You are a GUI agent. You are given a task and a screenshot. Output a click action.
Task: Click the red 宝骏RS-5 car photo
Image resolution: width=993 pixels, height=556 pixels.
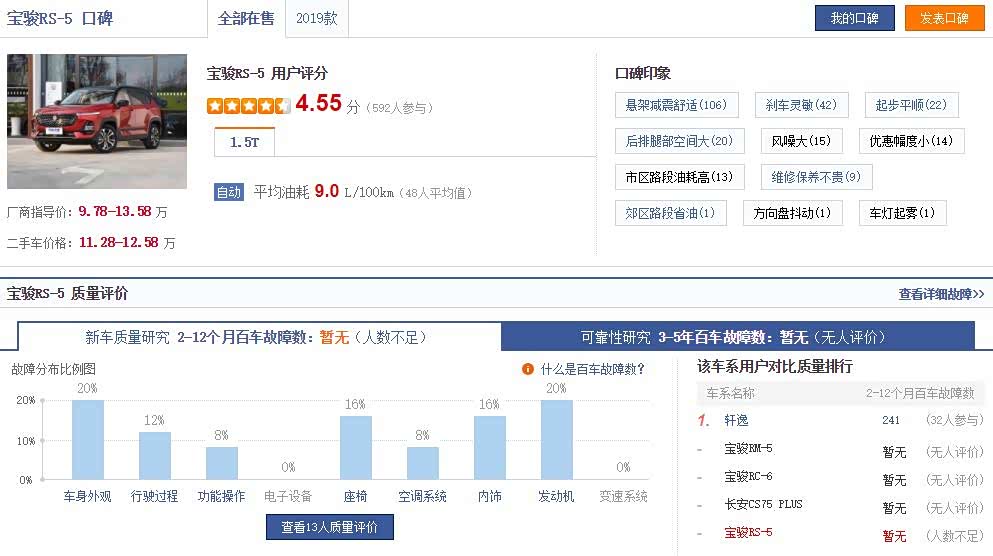(x=97, y=122)
